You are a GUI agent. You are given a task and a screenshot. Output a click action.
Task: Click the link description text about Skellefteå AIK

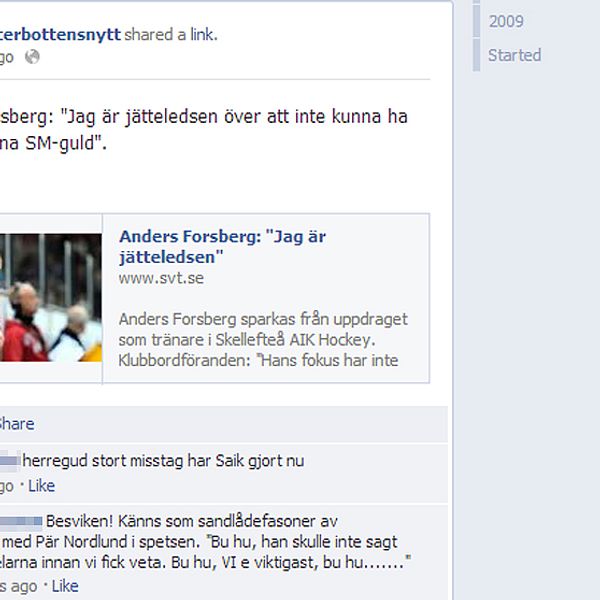tap(263, 339)
